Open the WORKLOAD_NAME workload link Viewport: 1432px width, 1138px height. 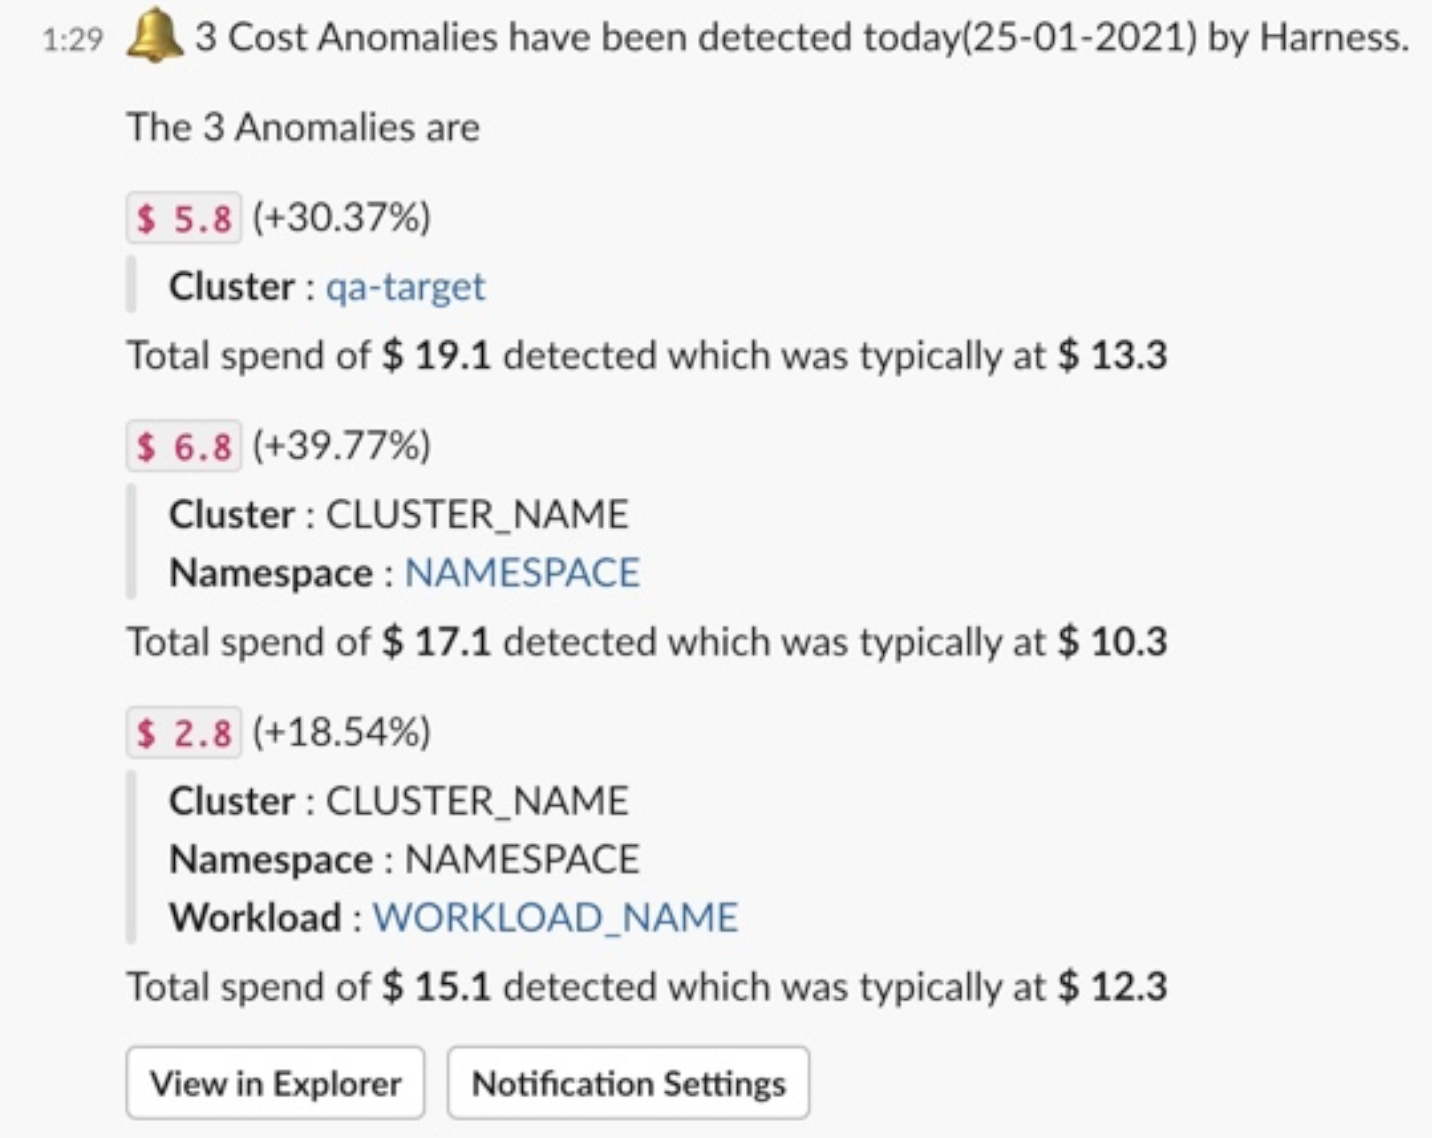556,917
